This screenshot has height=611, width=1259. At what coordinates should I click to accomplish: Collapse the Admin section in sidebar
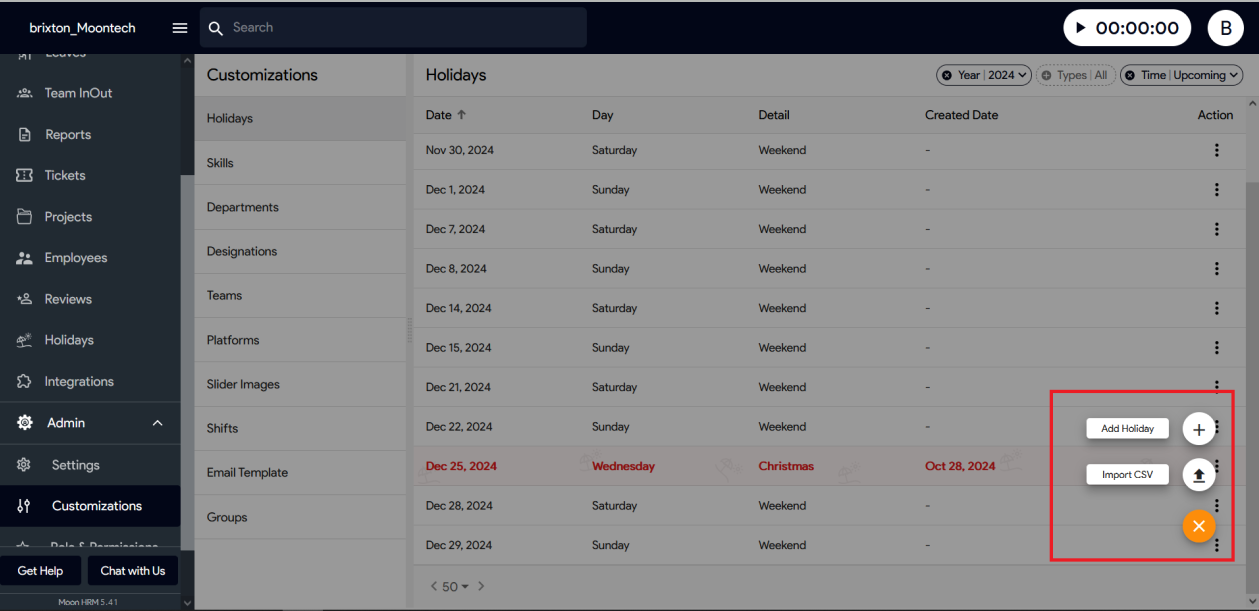tap(157, 423)
